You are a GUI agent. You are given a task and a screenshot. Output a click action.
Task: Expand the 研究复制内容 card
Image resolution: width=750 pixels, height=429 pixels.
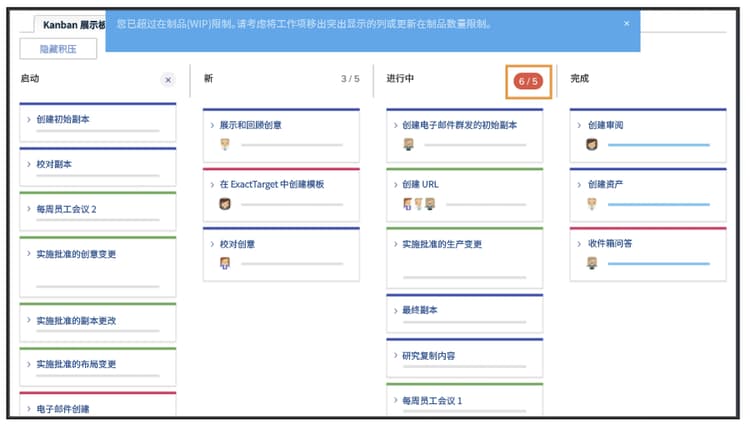click(396, 356)
